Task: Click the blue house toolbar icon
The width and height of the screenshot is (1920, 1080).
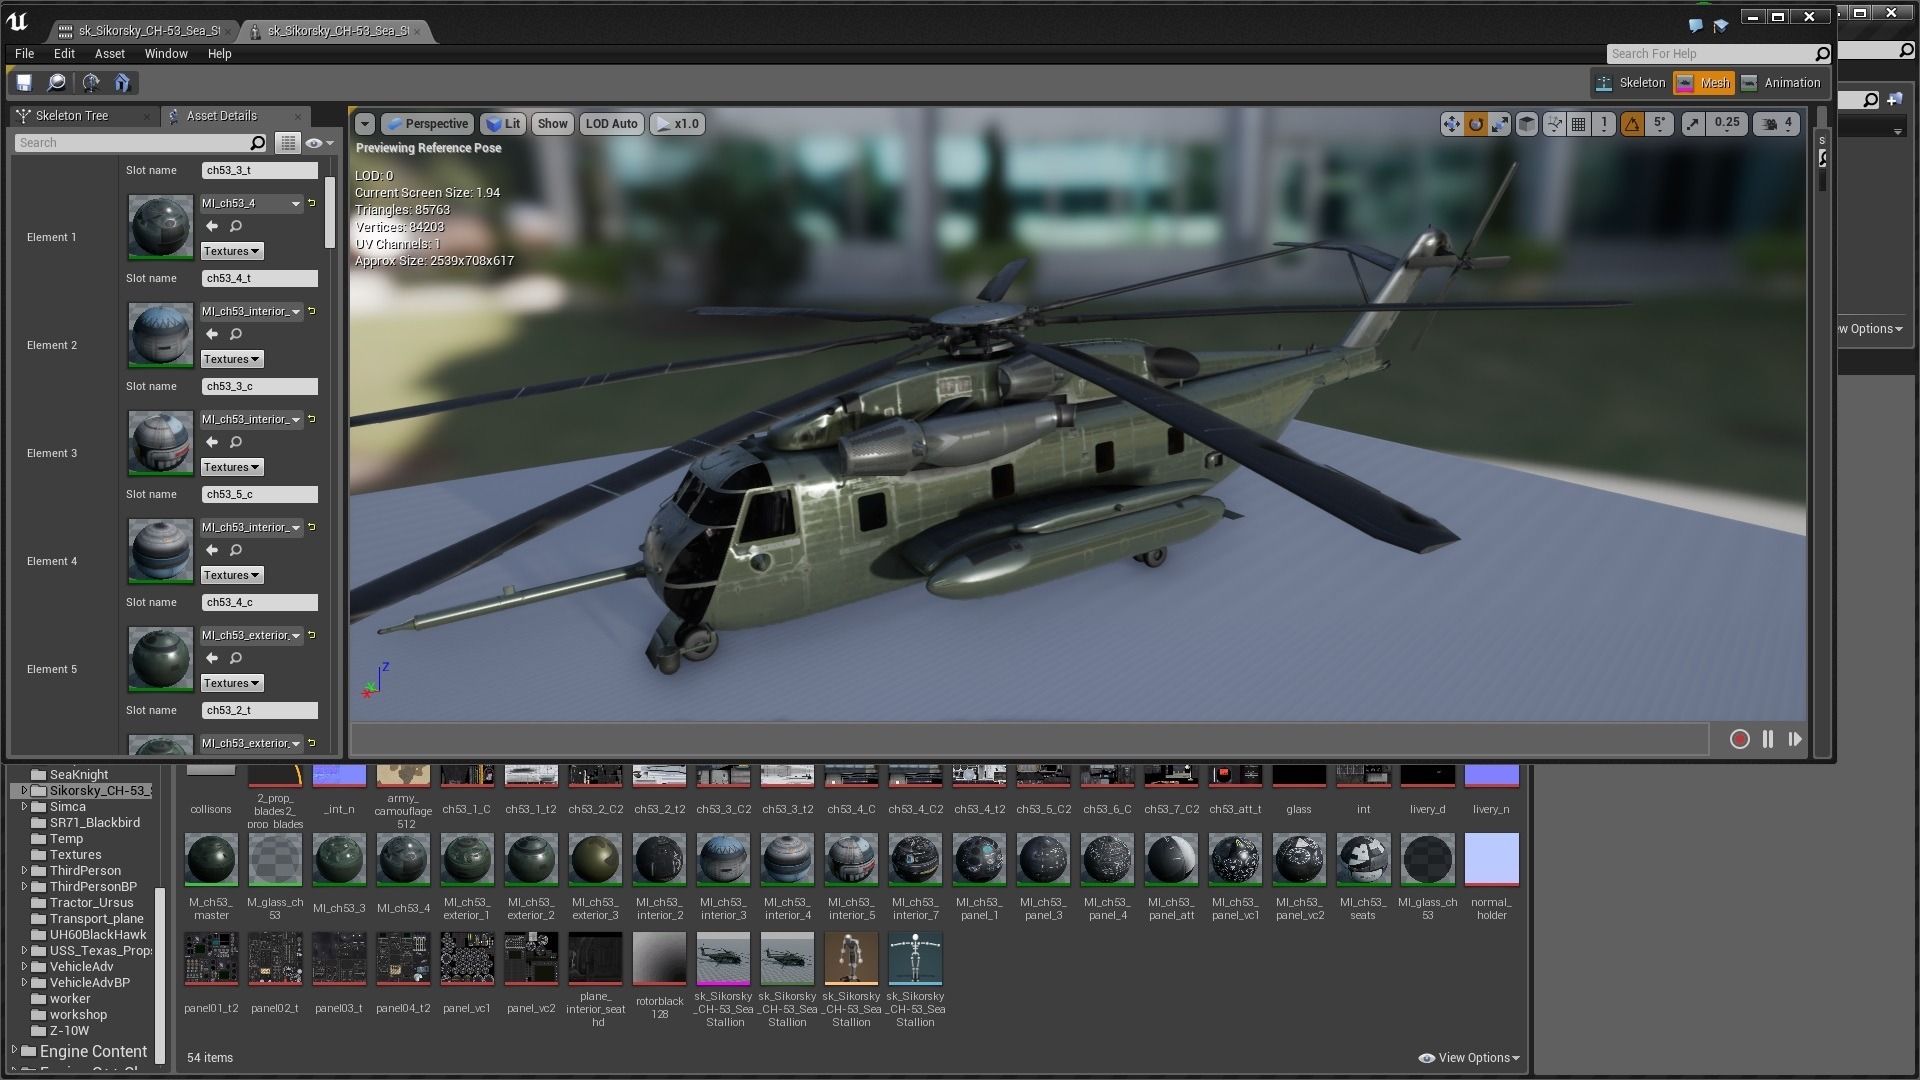Action: click(123, 83)
